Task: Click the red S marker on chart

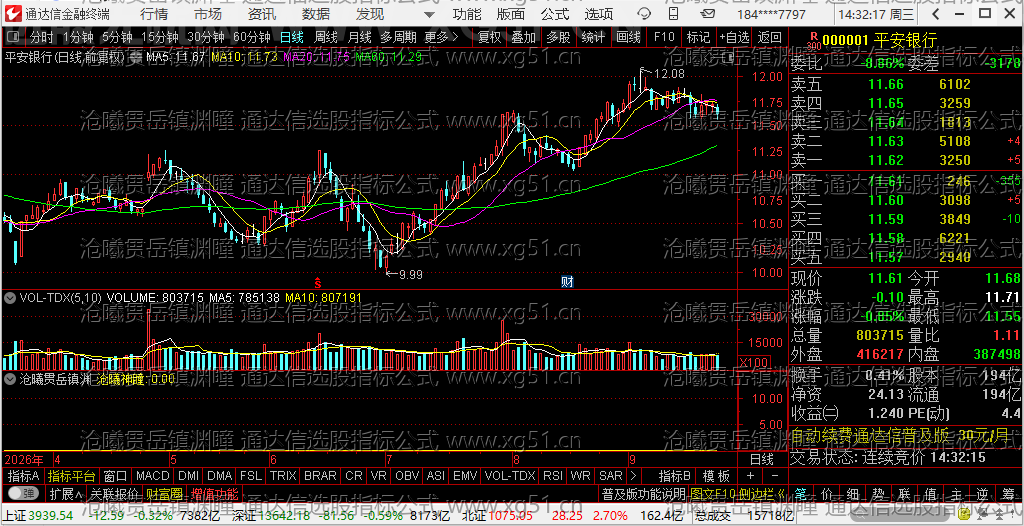Action: tap(318, 283)
